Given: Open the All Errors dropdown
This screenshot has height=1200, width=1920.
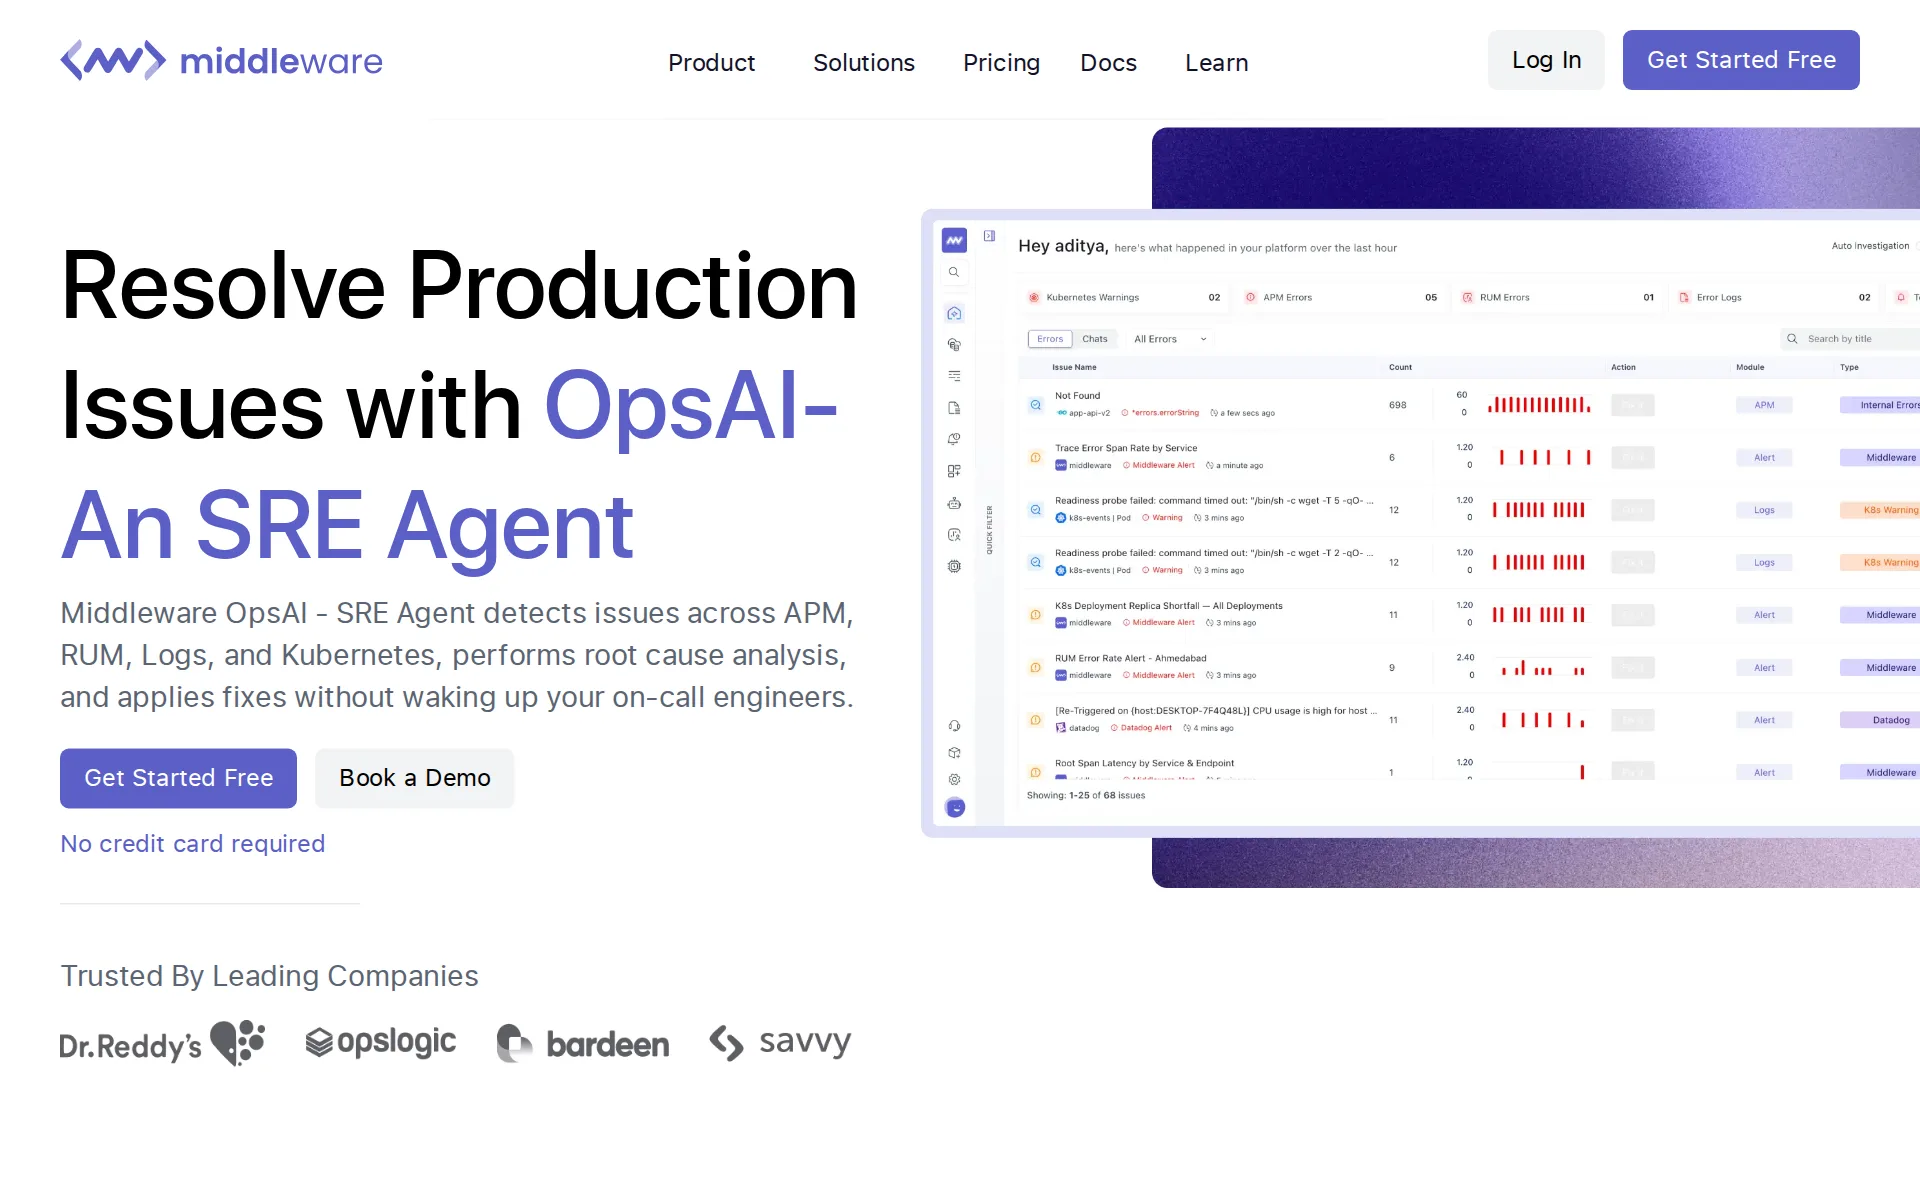Looking at the screenshot, I should 1170,339.
